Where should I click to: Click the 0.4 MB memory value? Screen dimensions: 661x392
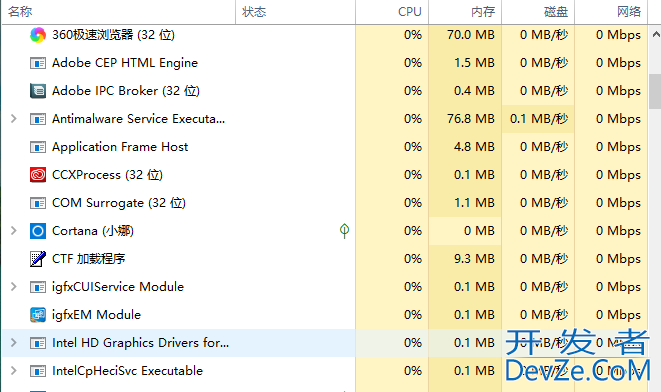coord(474,91)
